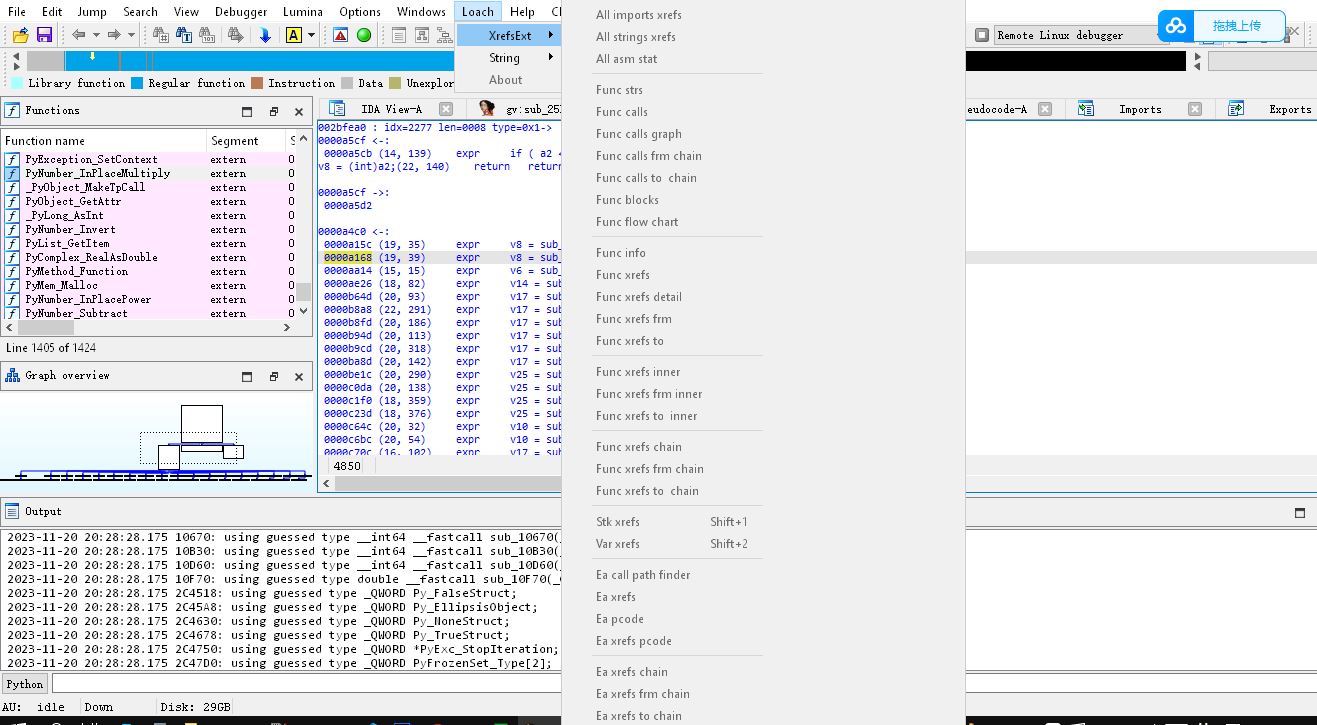Select Func xrefs detail
This screenshot has width=1317, height=725.
tap(639, 297)
